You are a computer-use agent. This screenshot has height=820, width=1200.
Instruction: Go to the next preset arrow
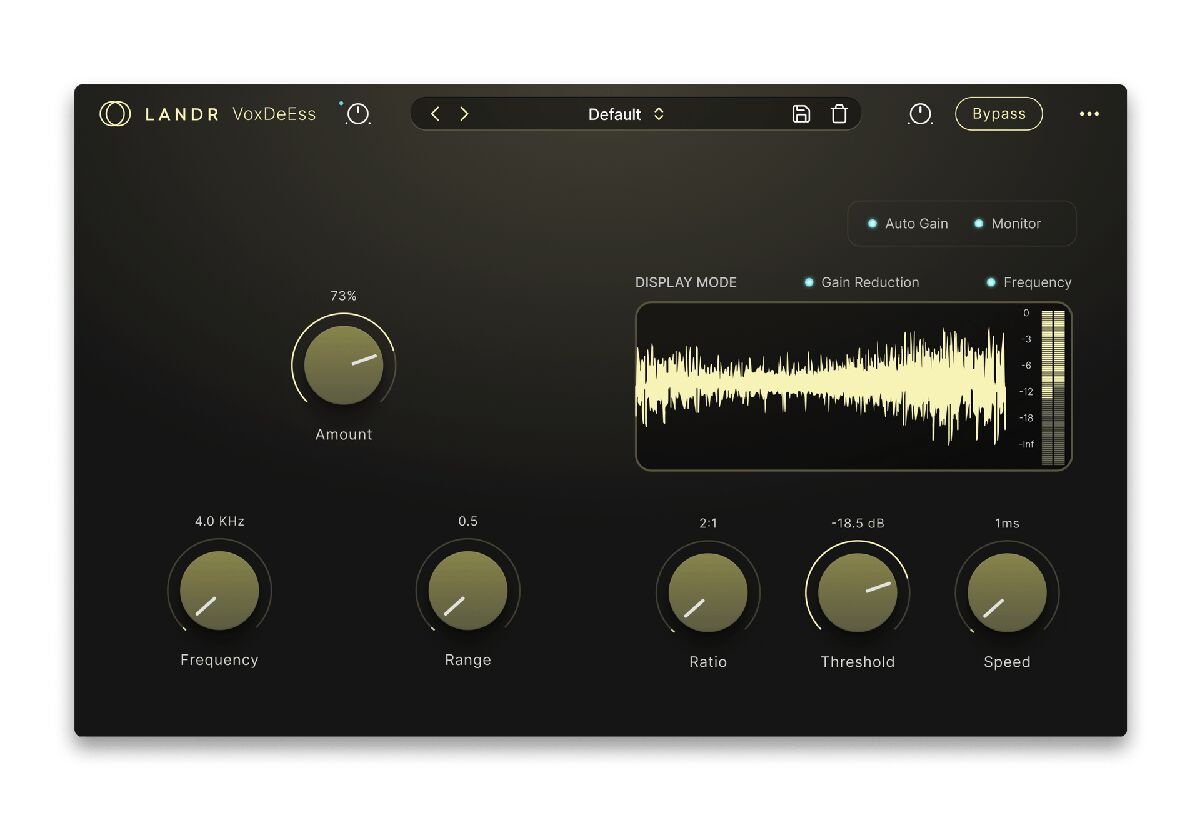464,114
